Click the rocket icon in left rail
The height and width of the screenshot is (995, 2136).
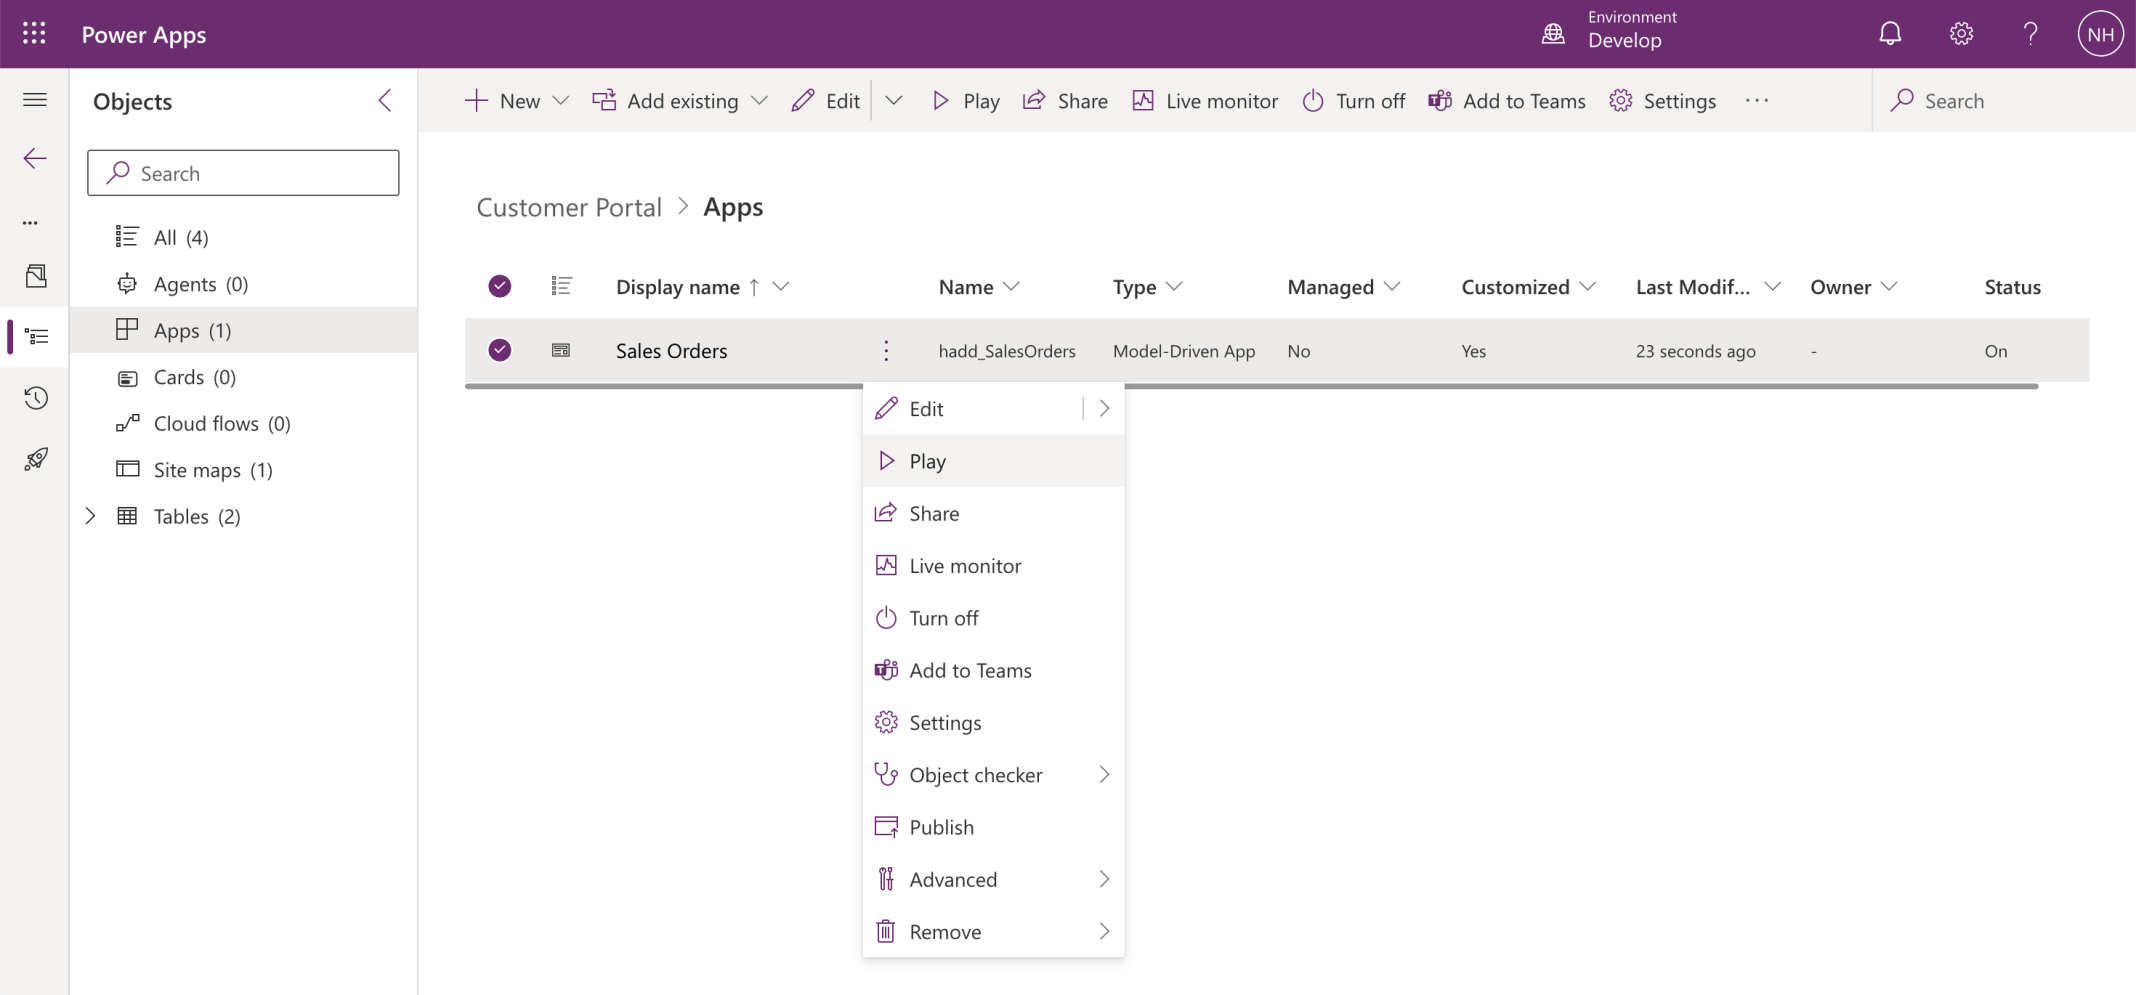click(x=36, y=459)
